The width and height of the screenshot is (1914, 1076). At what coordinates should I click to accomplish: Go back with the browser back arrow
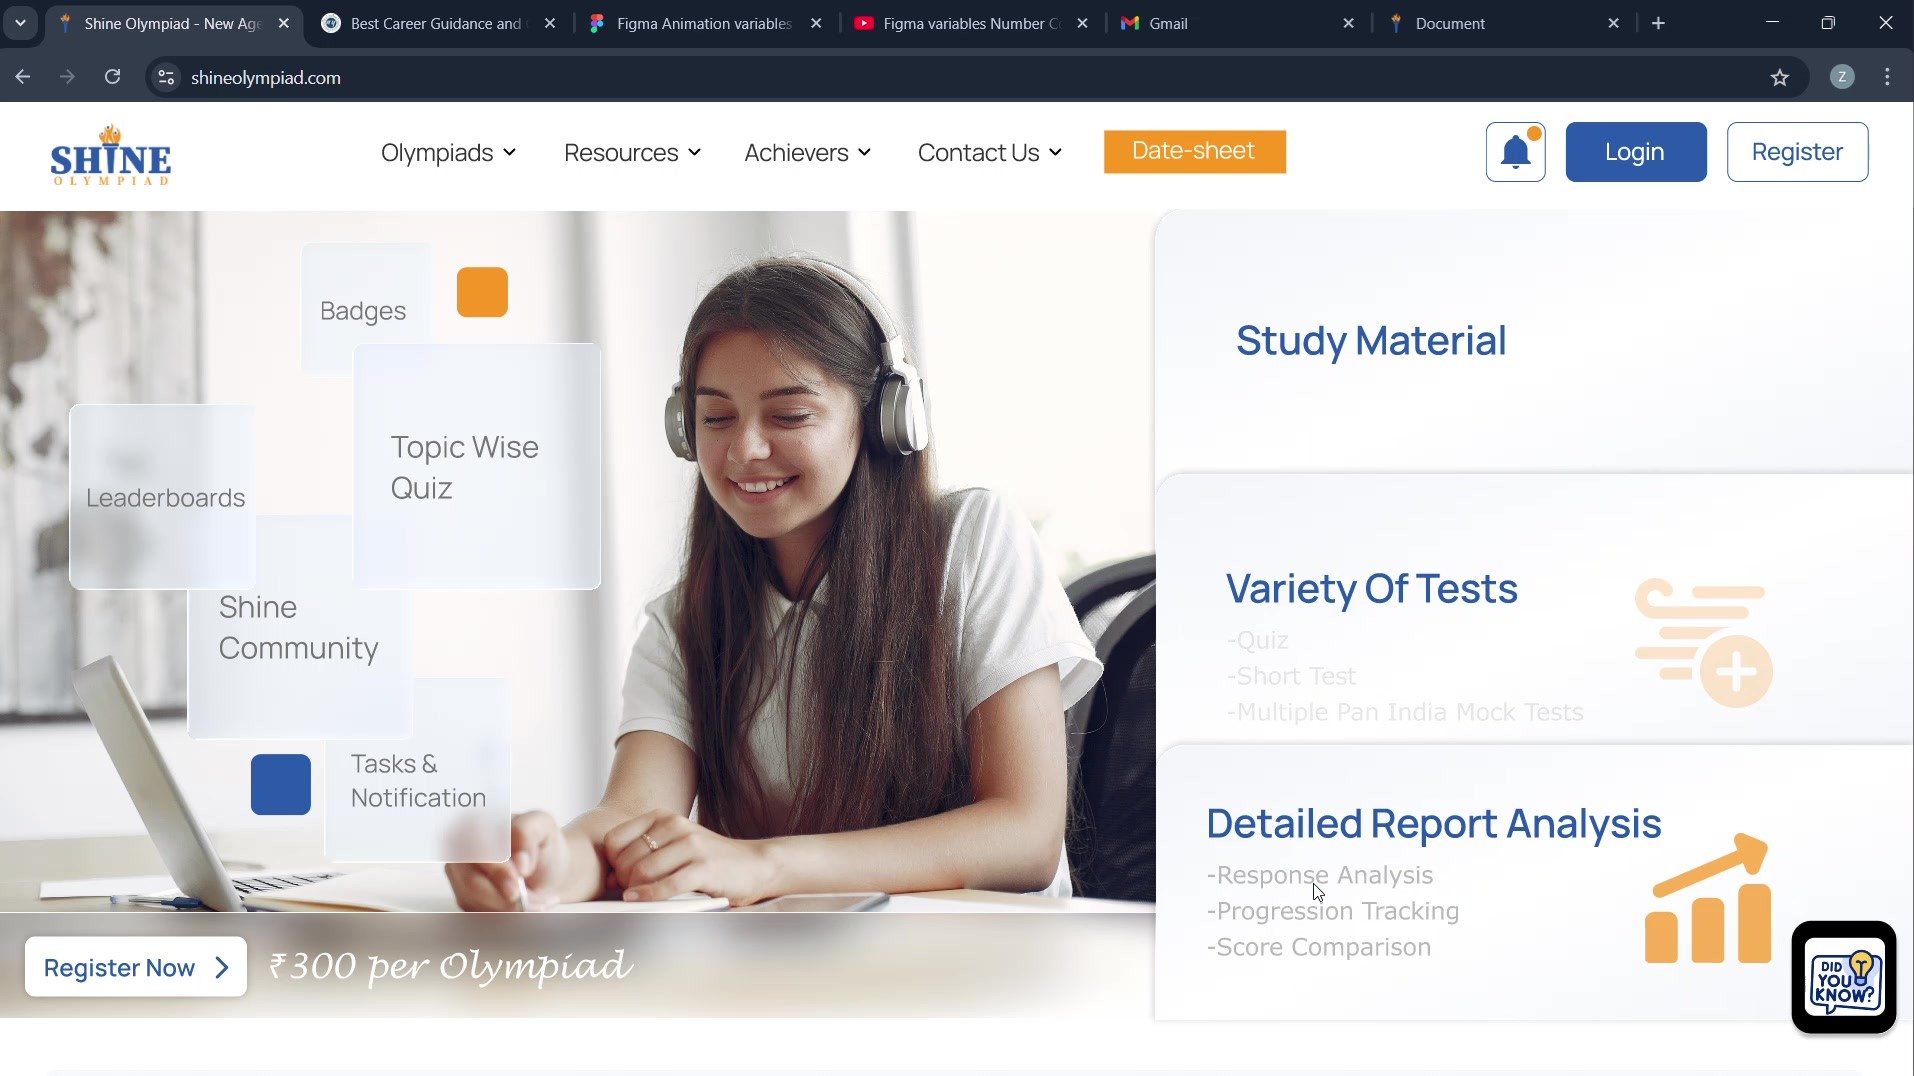click(23, 77)
